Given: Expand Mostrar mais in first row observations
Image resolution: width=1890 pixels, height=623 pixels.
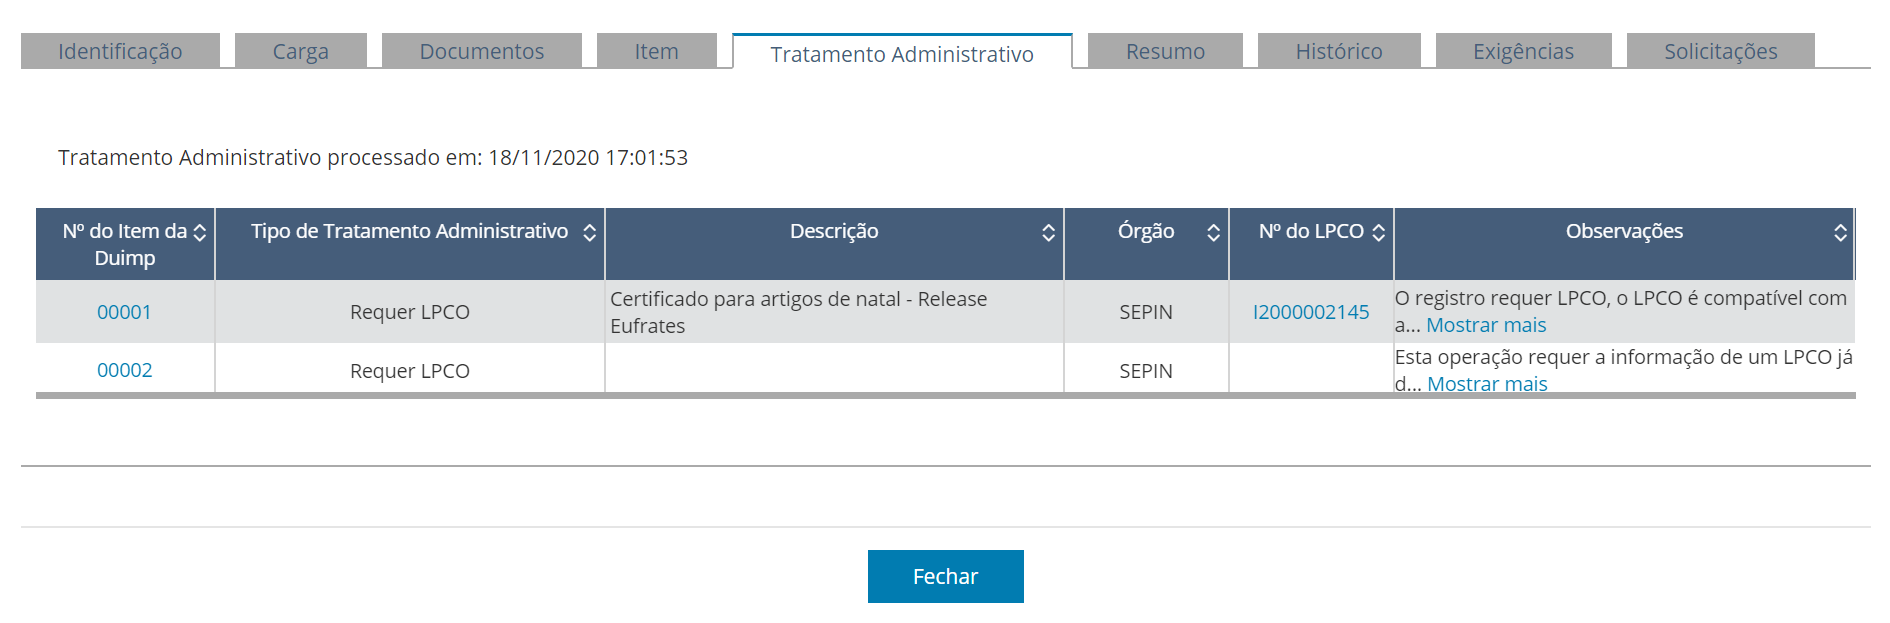Looking at the screenshot, I should click(1485, 325).
